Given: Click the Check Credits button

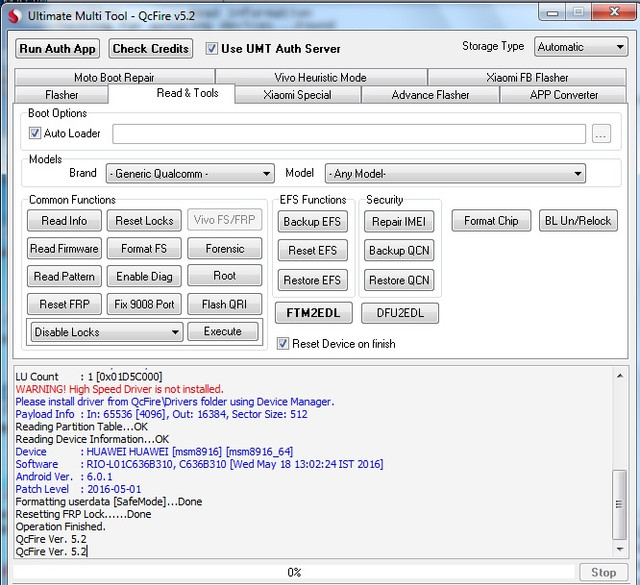Looking at the screenshot, I should click(151, 49).
